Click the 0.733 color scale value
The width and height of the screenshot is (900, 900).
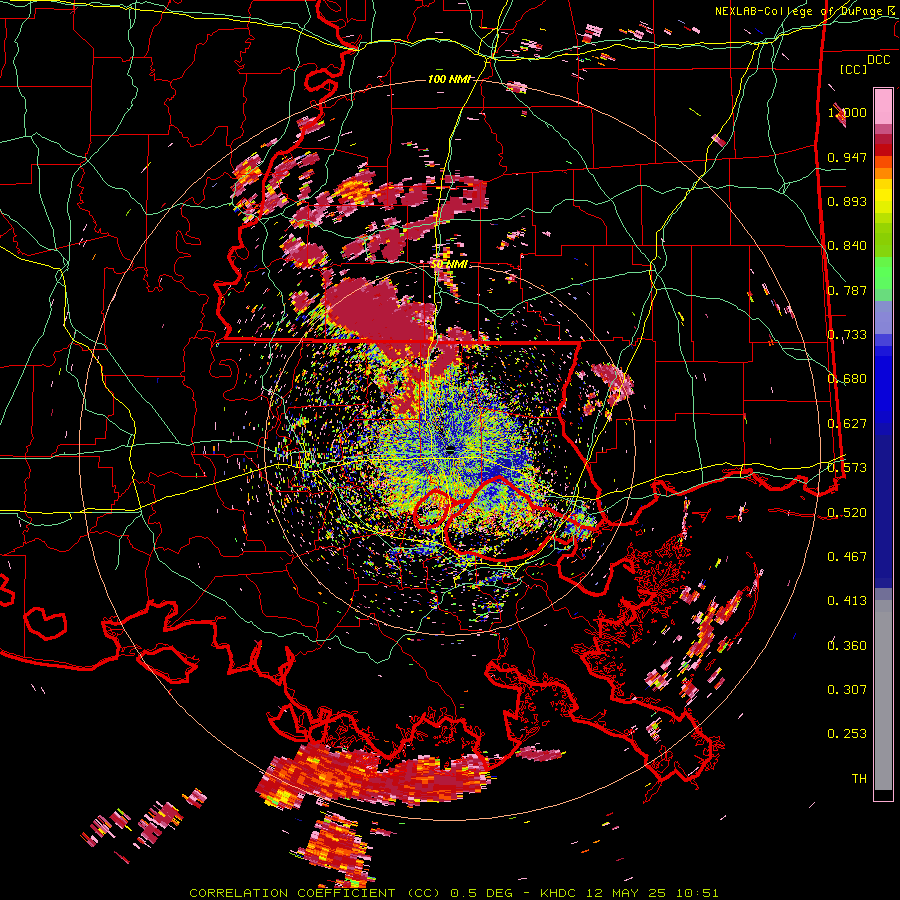(x=847, y=335)
